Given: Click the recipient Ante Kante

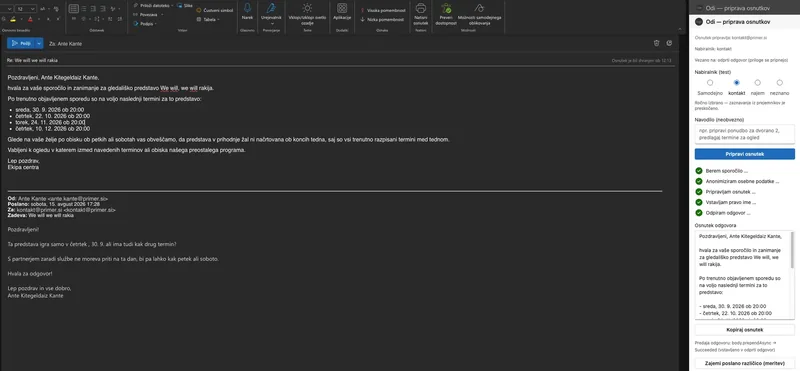Looking at the screenshot, I should 69,44.
